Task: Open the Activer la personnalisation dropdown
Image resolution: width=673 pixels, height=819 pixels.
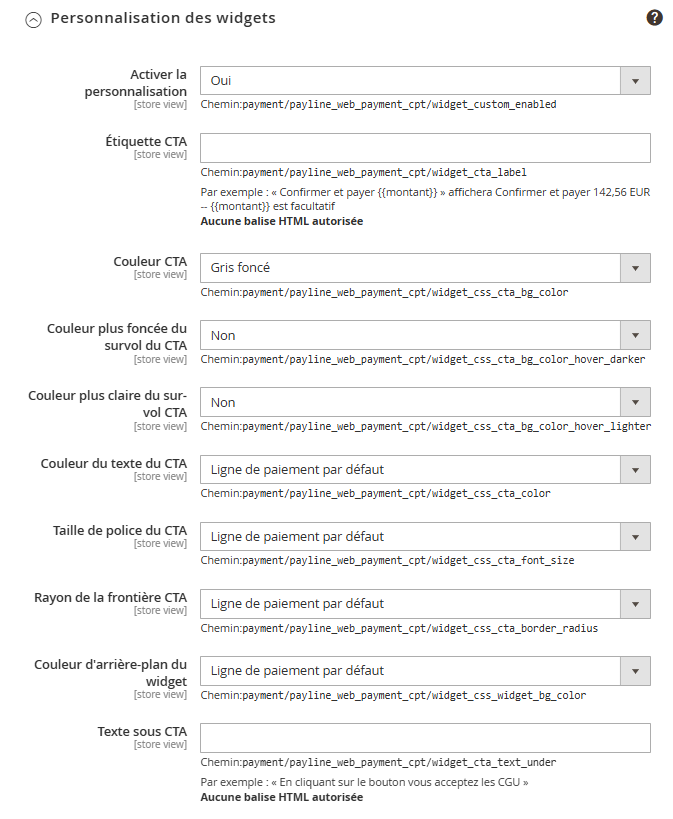Action: (x=425, y=80)
